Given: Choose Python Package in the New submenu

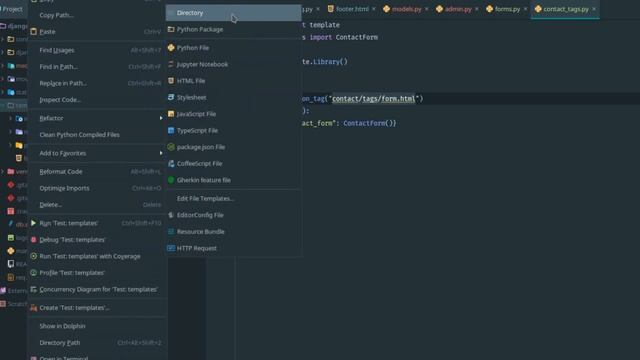Looking at the screenshot, I should pyautogui.click(x=233, y=29).
